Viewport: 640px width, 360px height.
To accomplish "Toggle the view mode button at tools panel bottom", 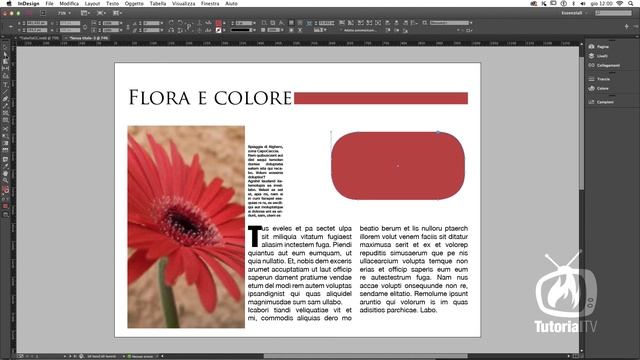I will point(5,214).
